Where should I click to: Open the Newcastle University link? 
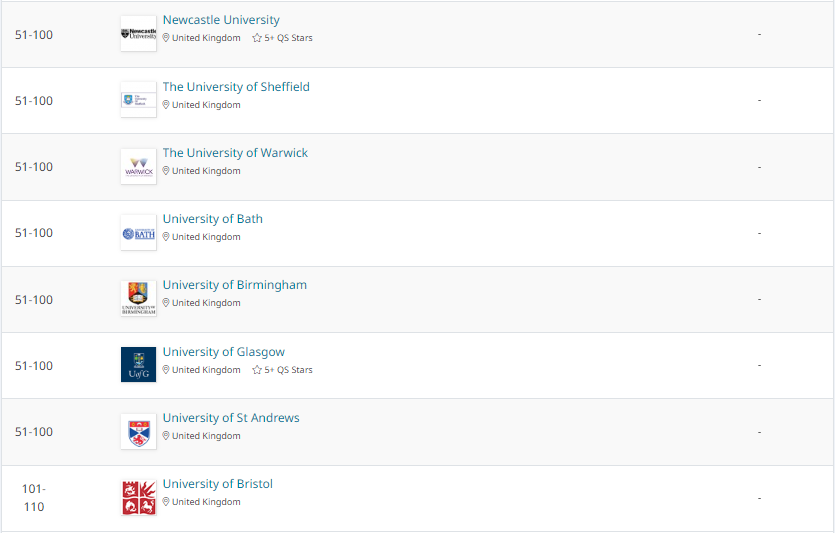pos(221,20)
